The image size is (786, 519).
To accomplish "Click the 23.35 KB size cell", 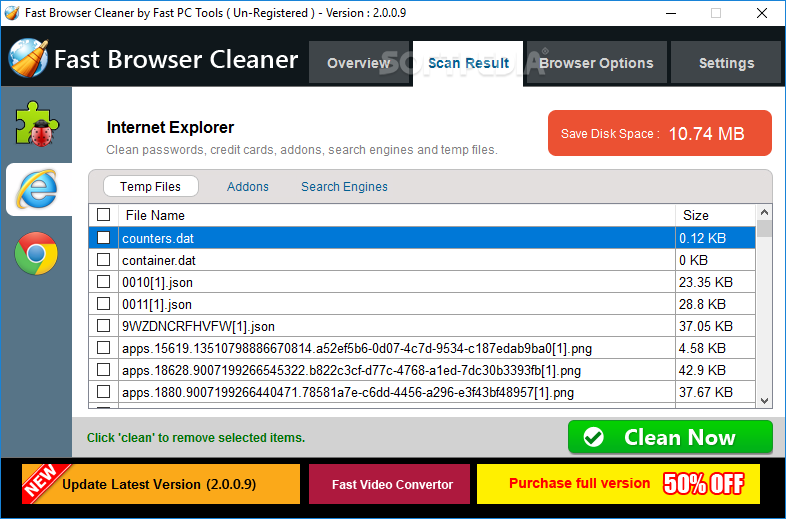I will 715,282.
